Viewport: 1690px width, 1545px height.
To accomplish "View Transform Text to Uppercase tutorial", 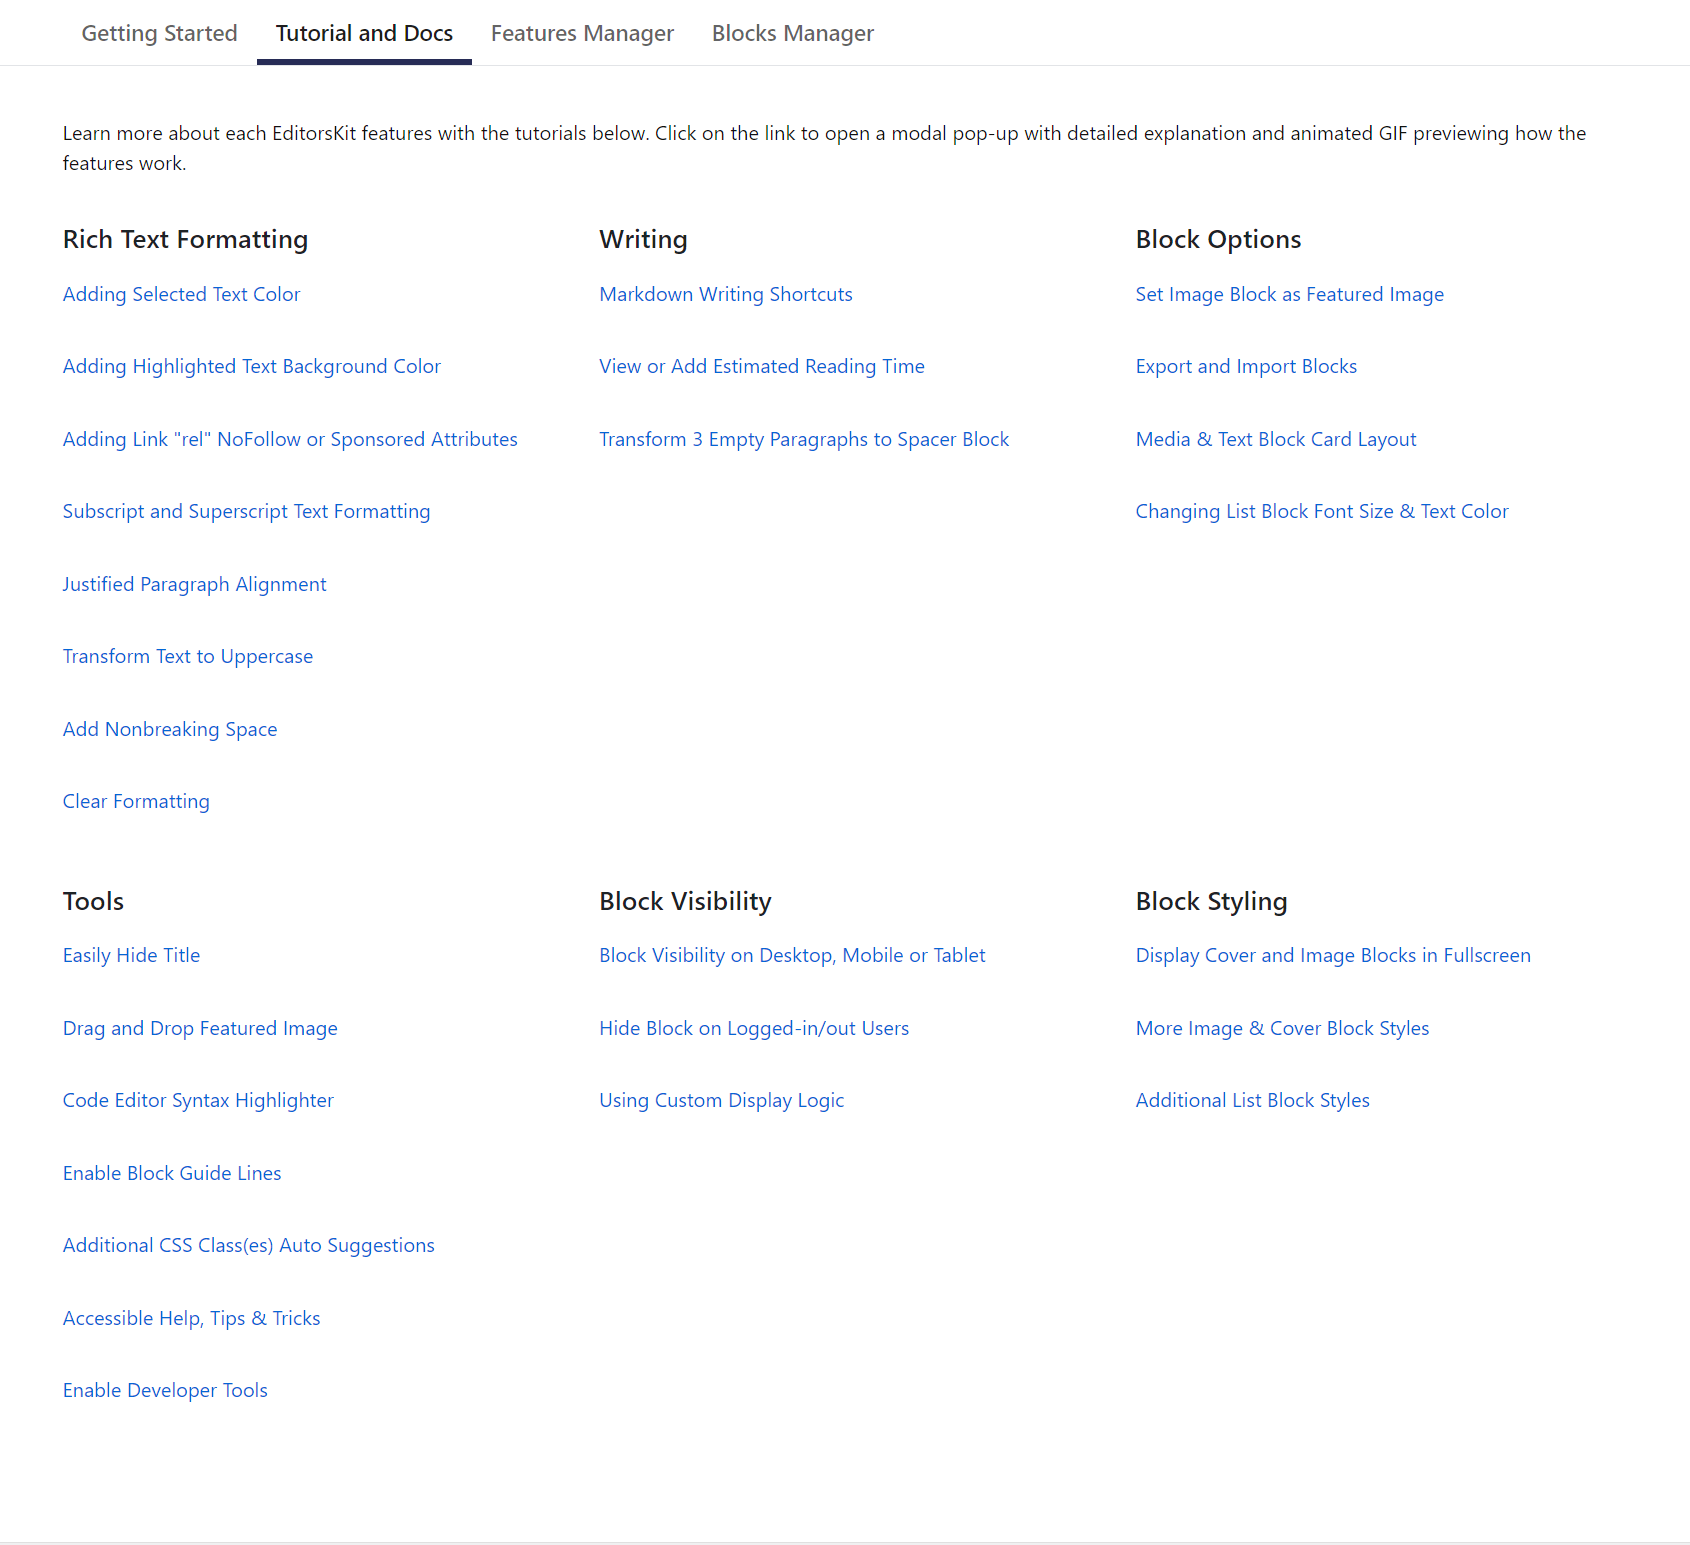I will (187, 656).
